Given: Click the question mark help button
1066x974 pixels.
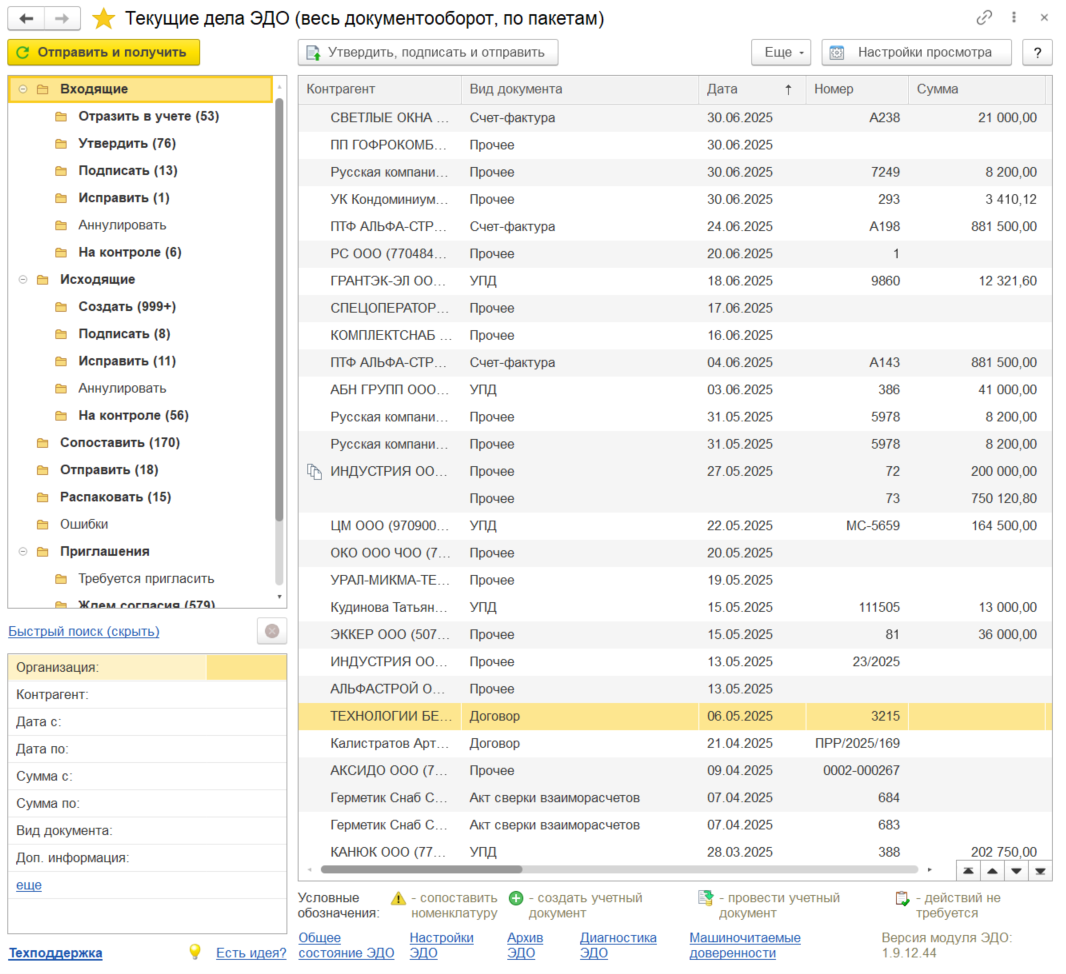Looking at the screenshot, I should click(1037, 52).
